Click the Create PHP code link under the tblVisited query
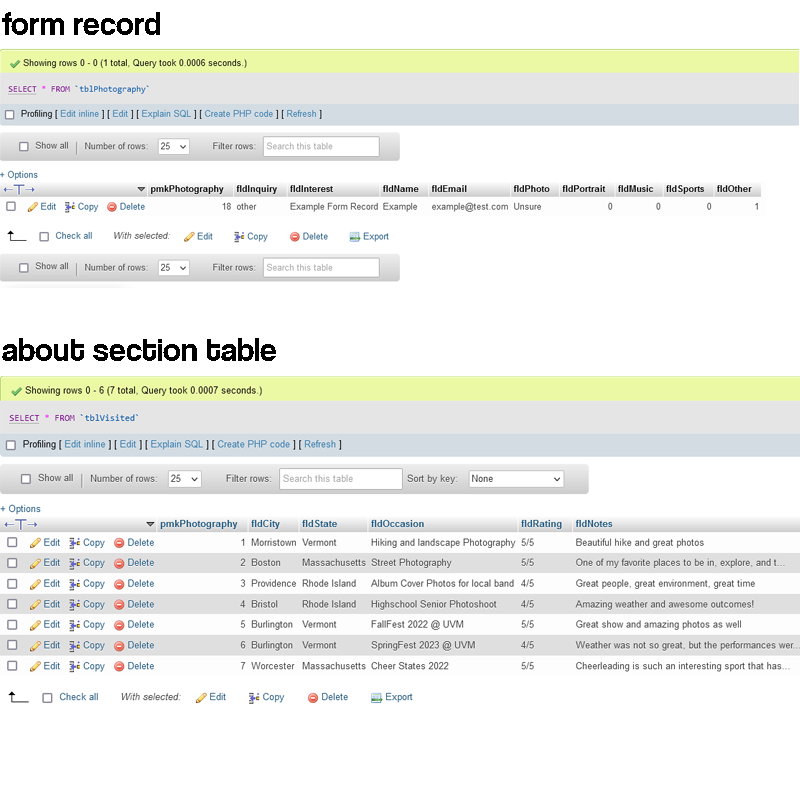 (x=253, y=445)
